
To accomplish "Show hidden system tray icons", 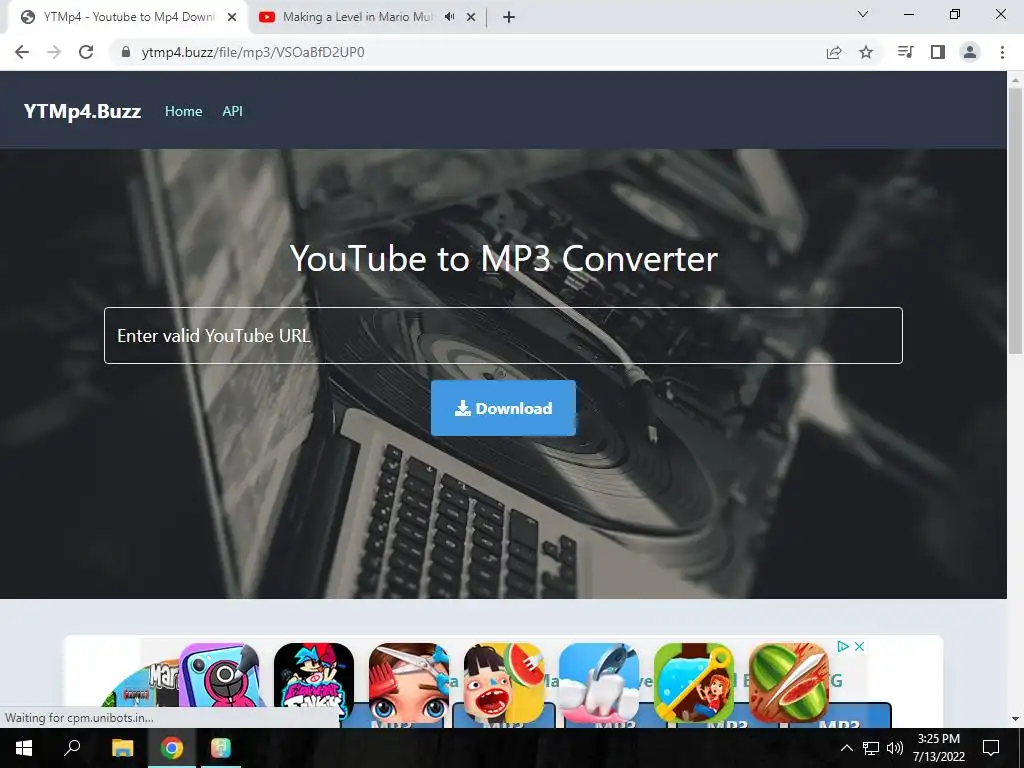I will coord(846,748).
